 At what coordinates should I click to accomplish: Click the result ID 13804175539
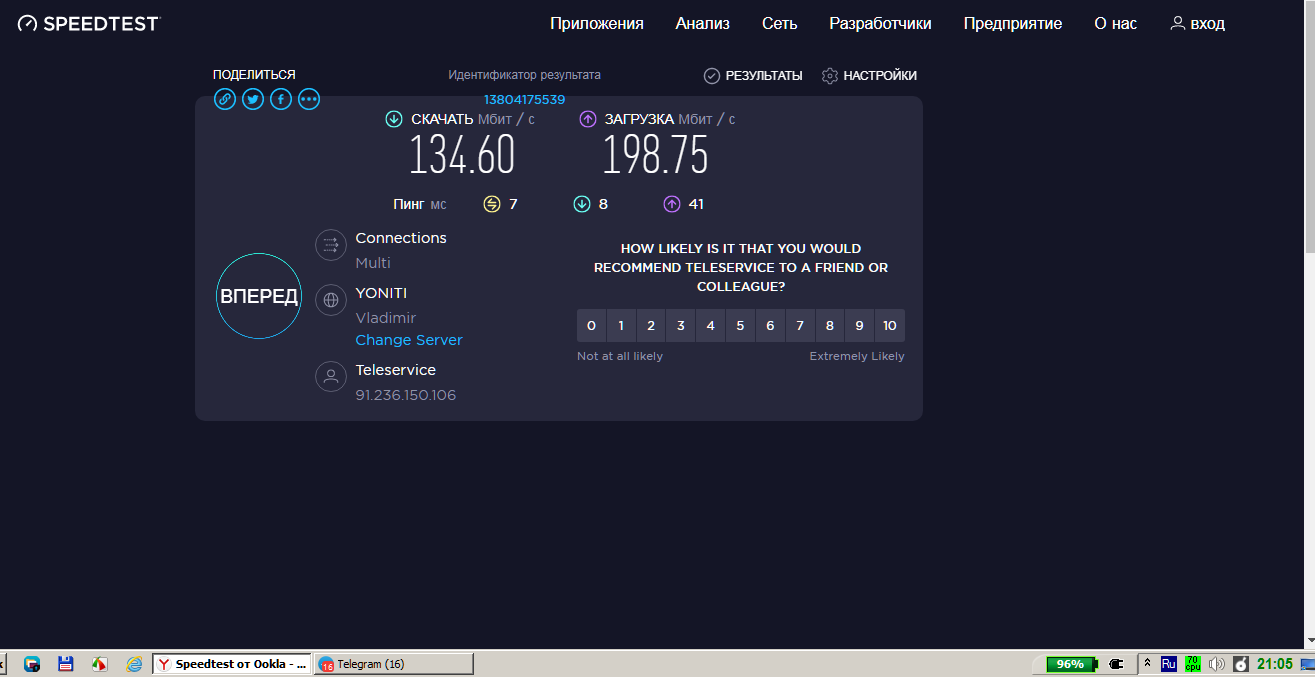tap(524, 100)
